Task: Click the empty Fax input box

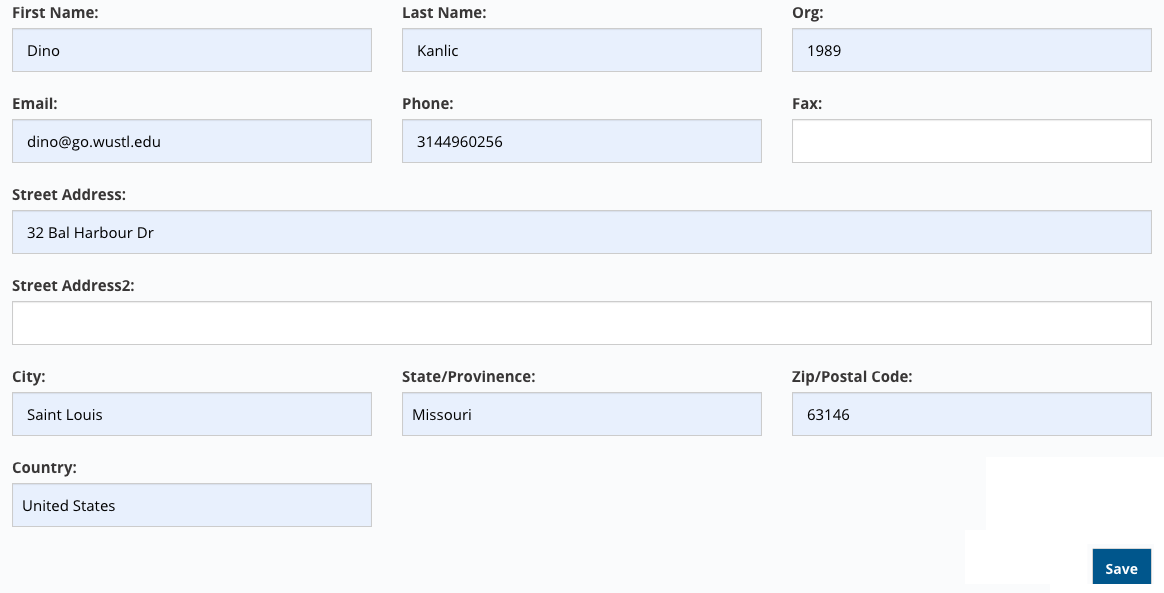Action: click(972, 141)
